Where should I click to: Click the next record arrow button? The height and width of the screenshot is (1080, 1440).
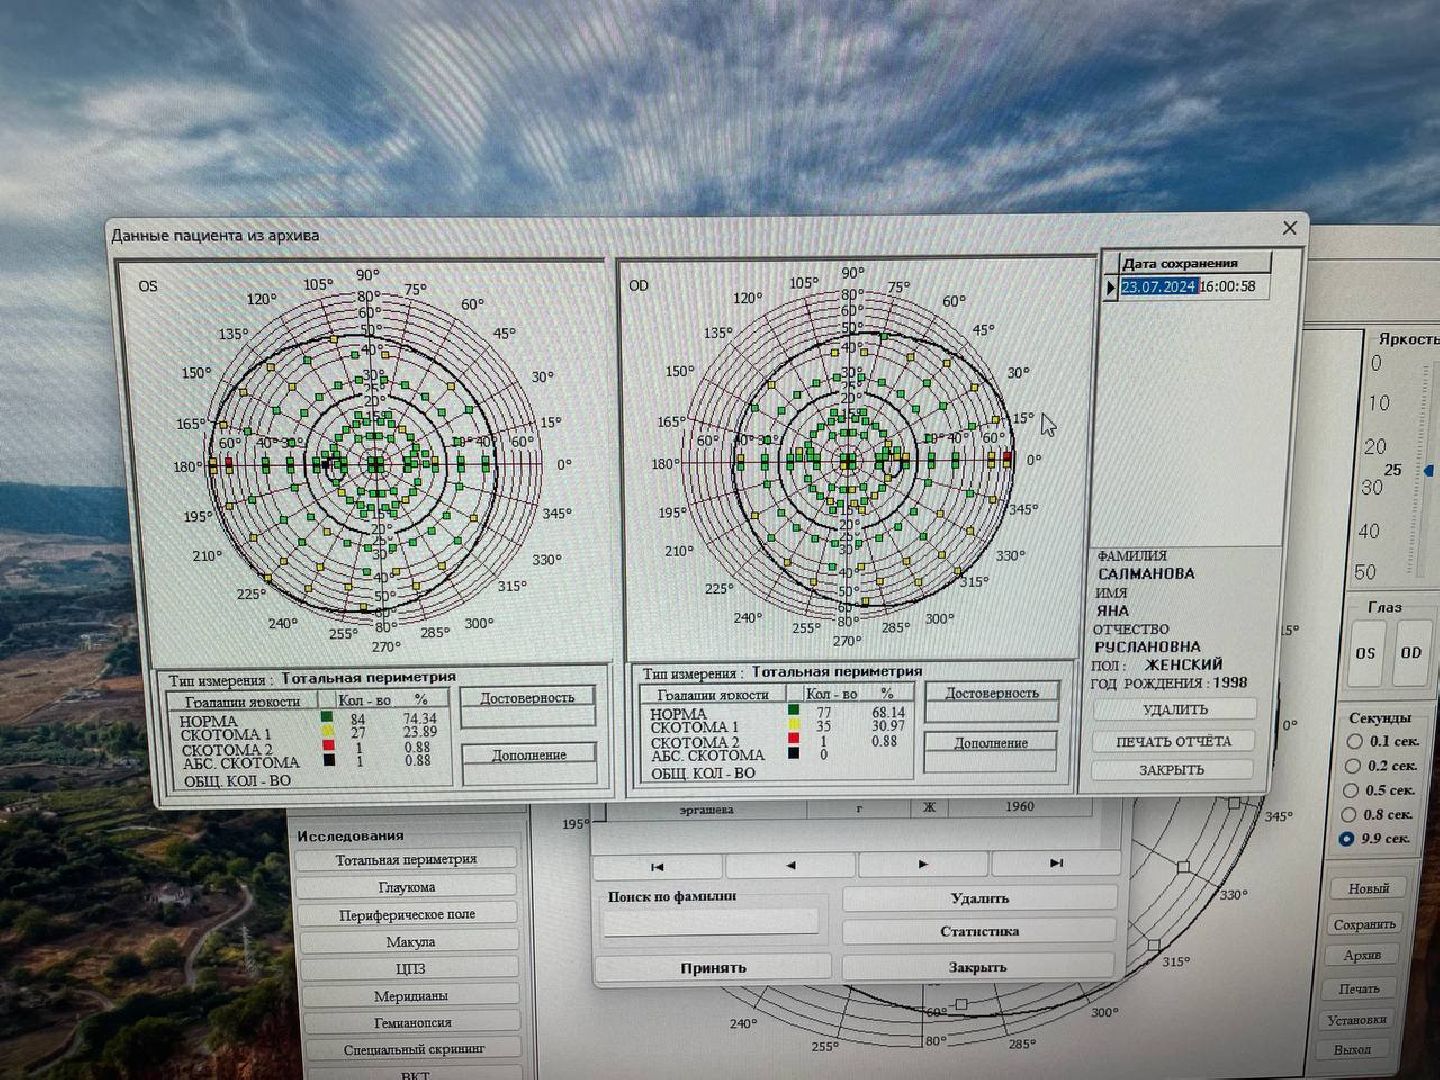click(922, 864)
